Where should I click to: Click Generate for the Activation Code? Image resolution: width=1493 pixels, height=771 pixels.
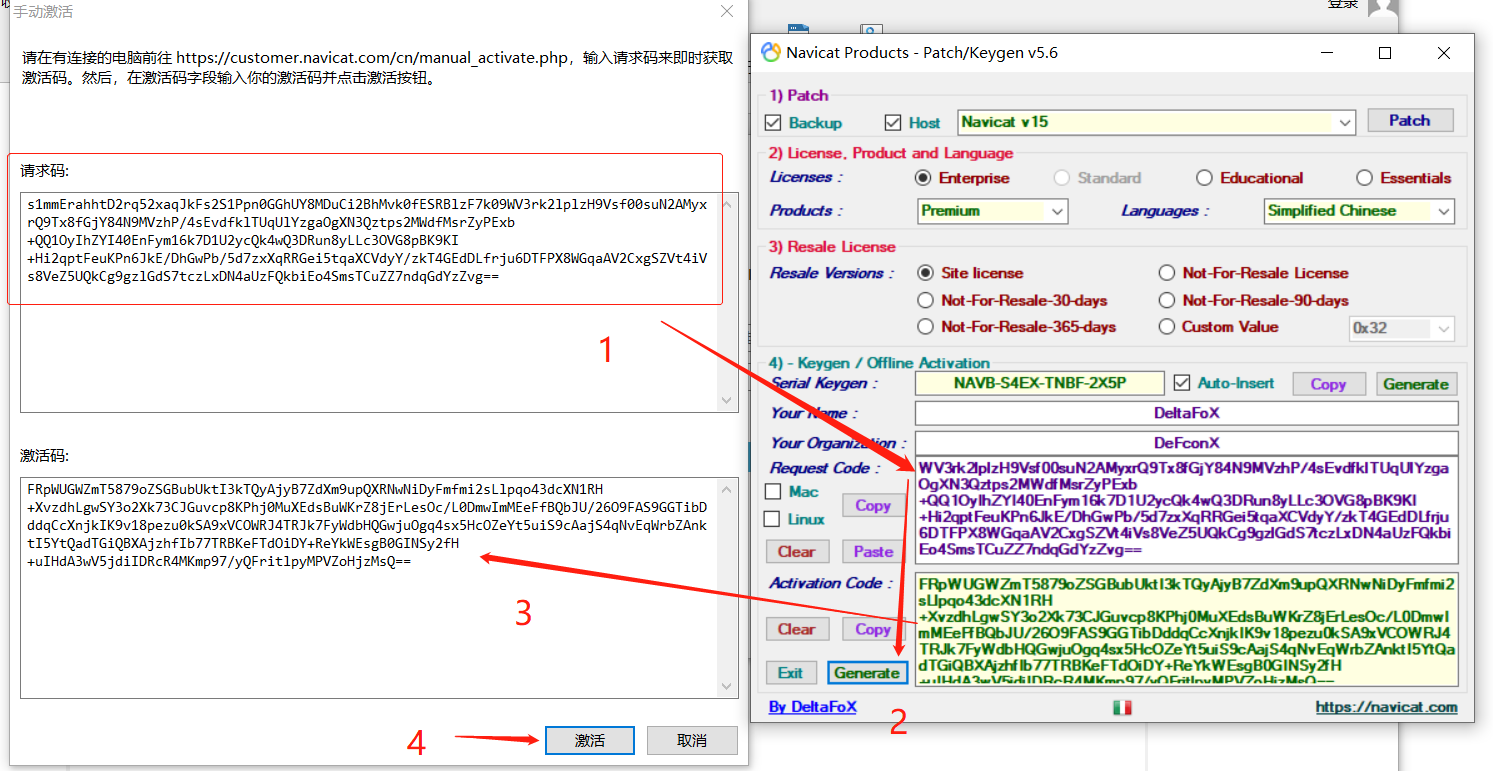[x=867, y=673]
